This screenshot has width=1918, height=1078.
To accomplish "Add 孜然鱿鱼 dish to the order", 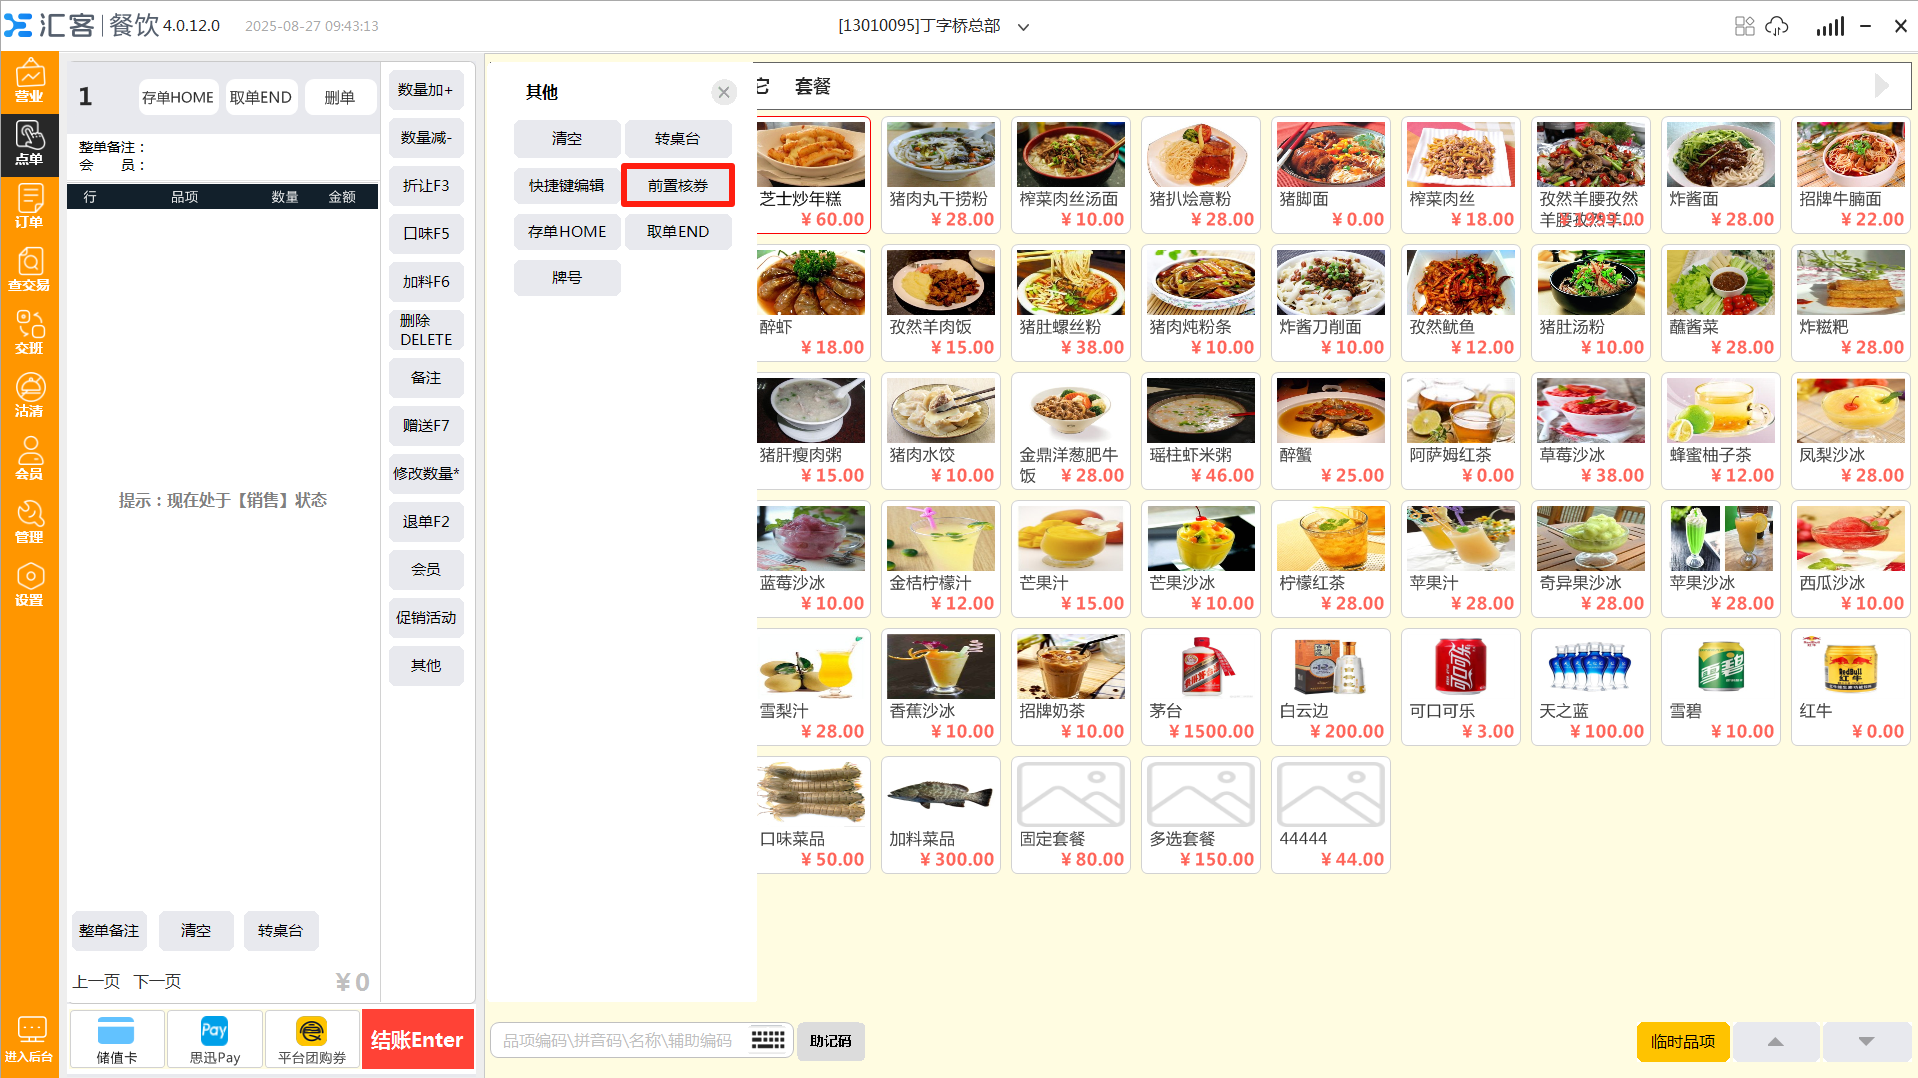I will 1461,303.
